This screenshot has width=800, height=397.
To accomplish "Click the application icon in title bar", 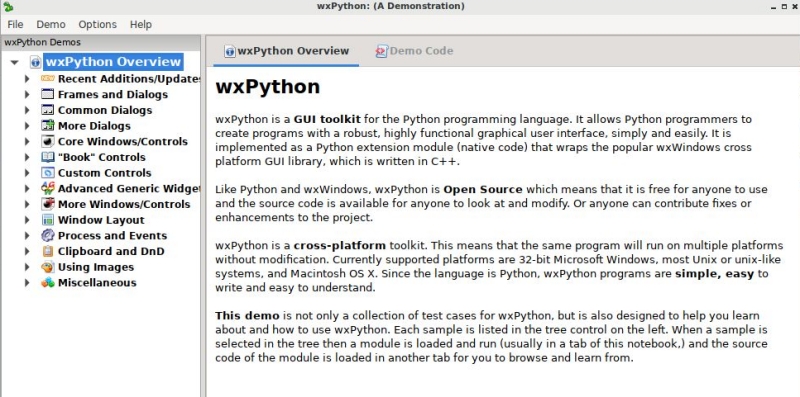I will tap(8, 6).
